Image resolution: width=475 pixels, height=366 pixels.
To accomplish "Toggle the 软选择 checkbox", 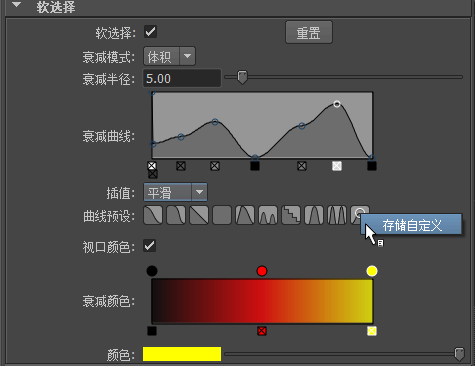I will (x=150, y=32).
